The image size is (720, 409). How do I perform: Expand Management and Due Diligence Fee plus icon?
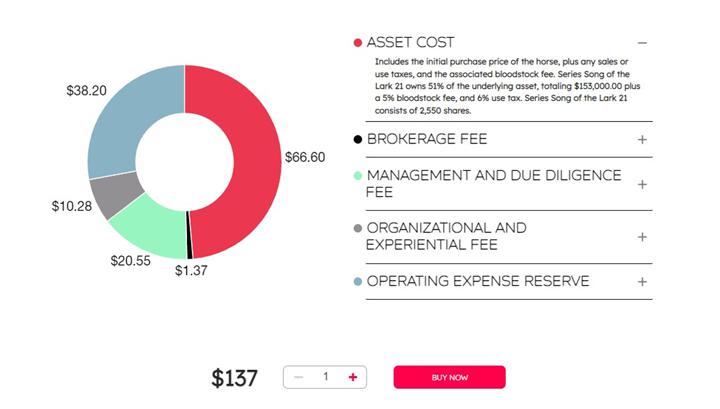point(642,184)
